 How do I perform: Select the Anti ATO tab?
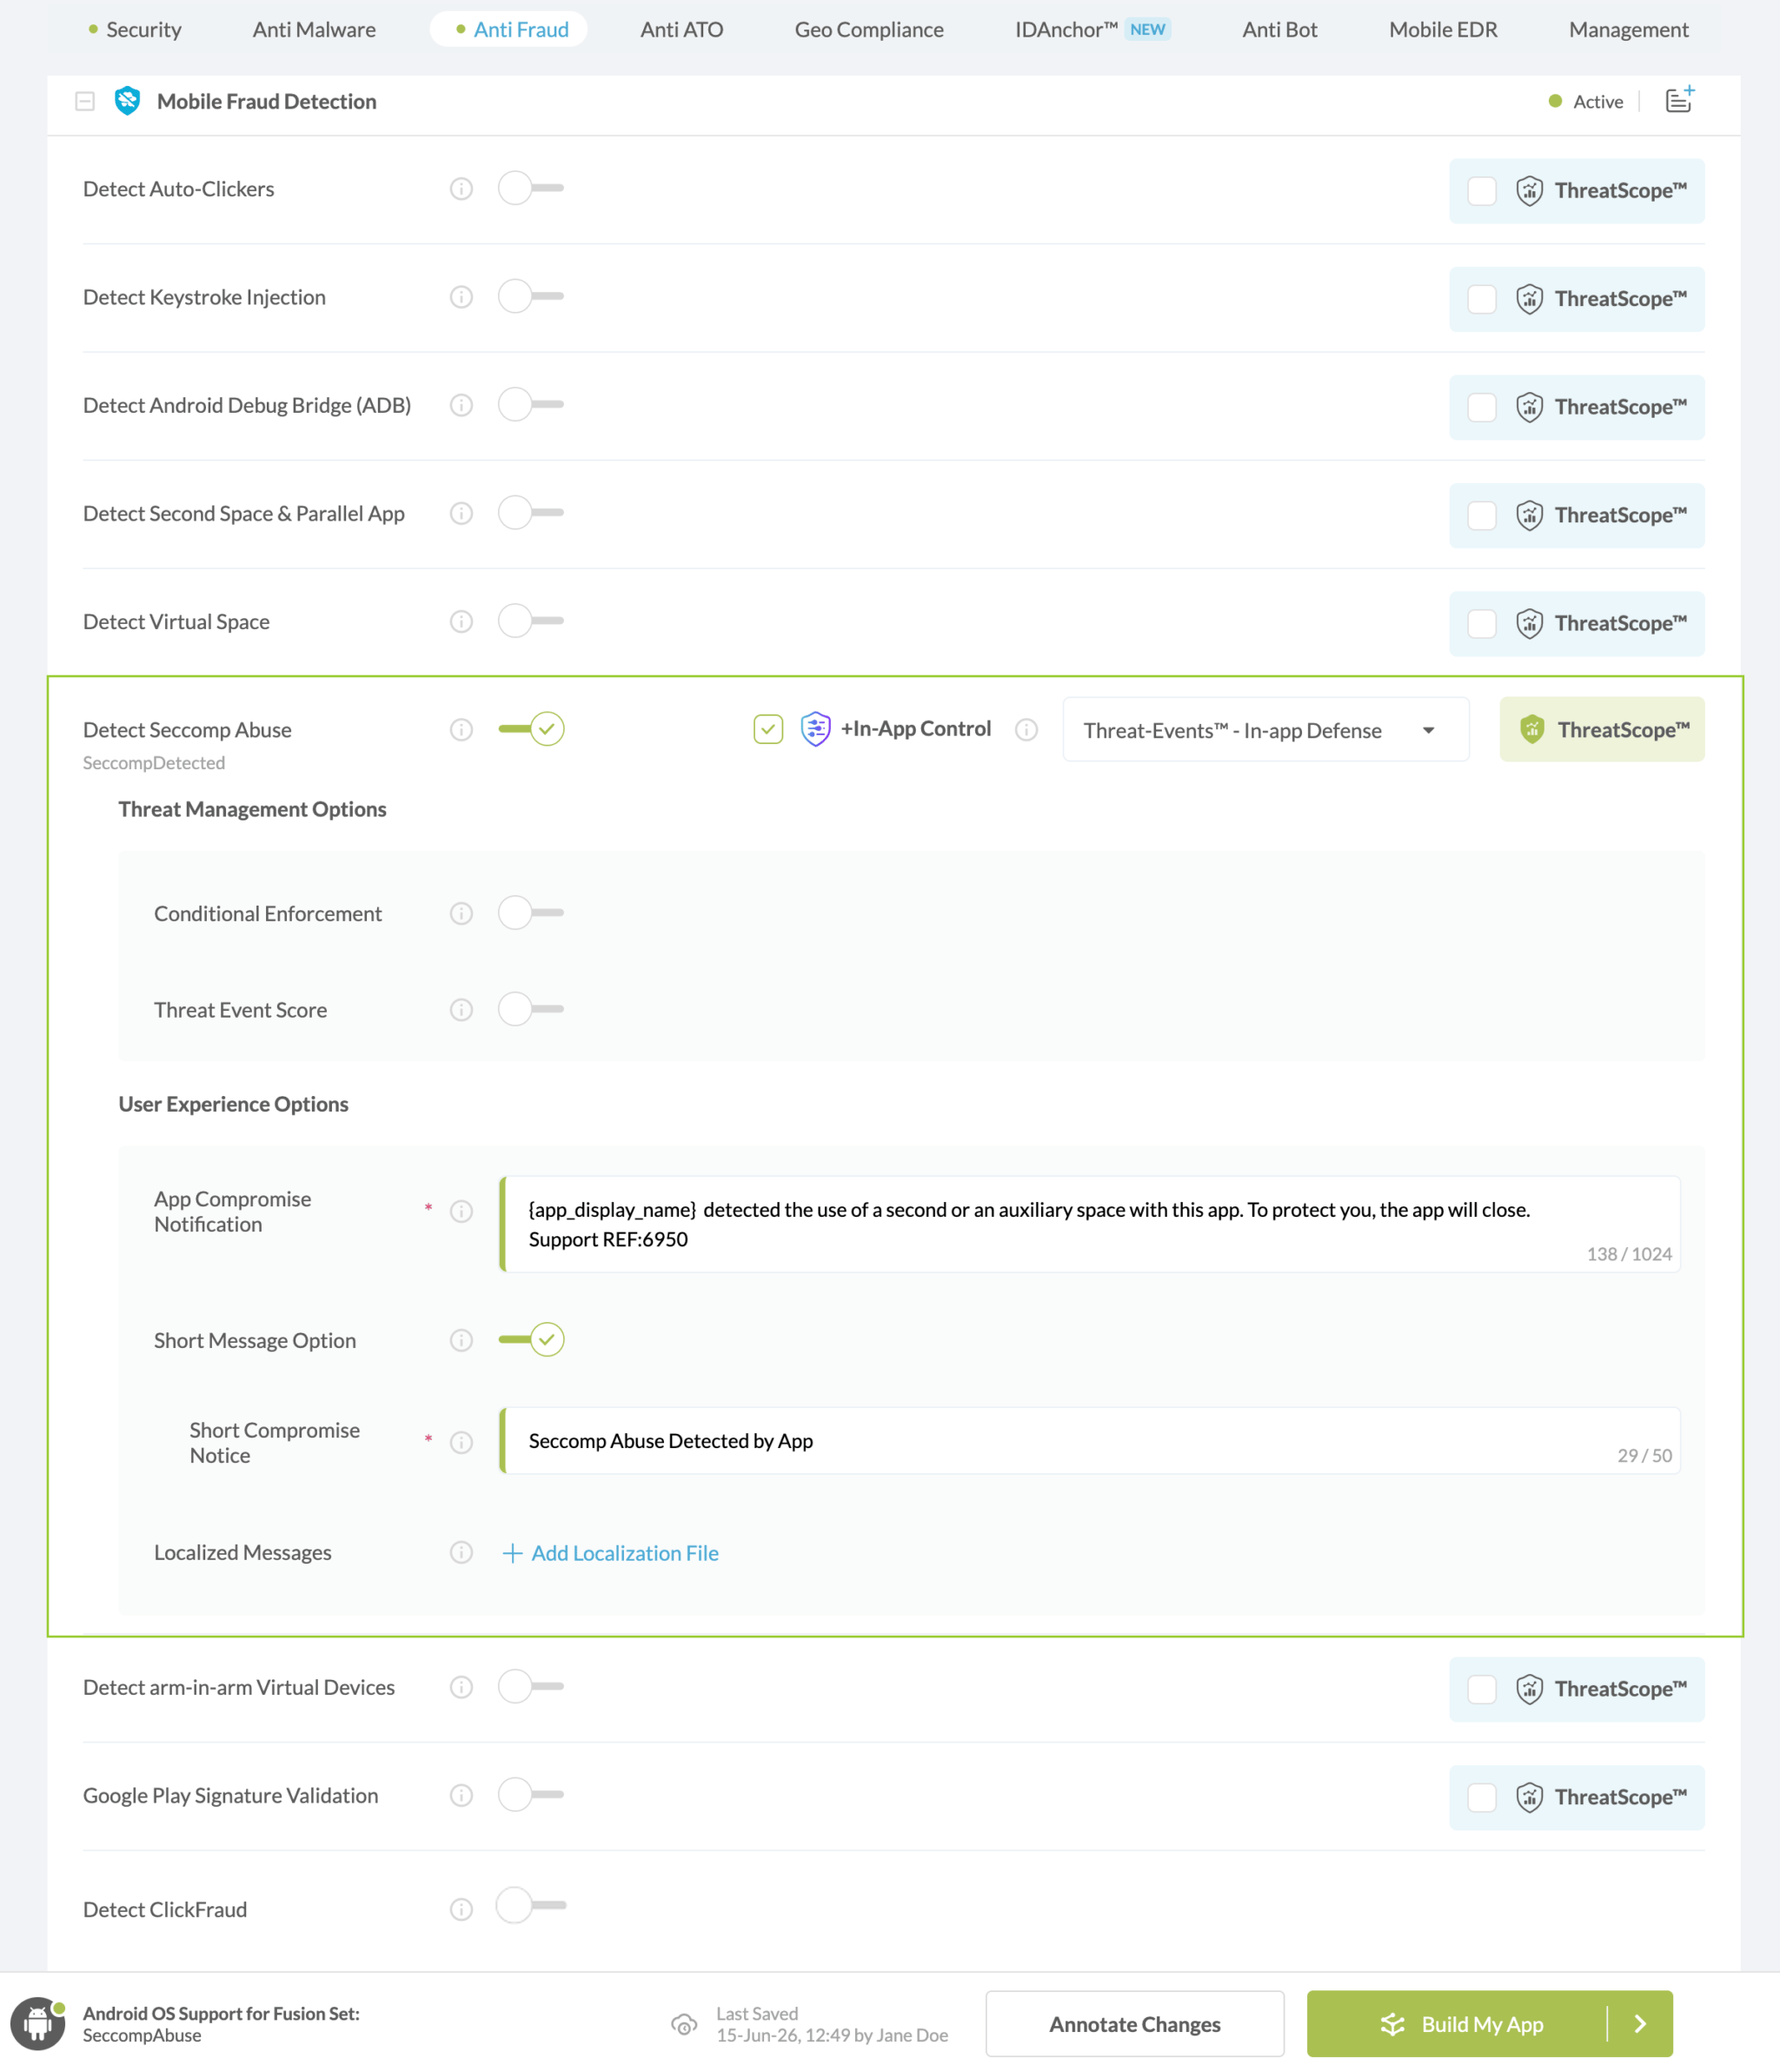coord(682,30)
